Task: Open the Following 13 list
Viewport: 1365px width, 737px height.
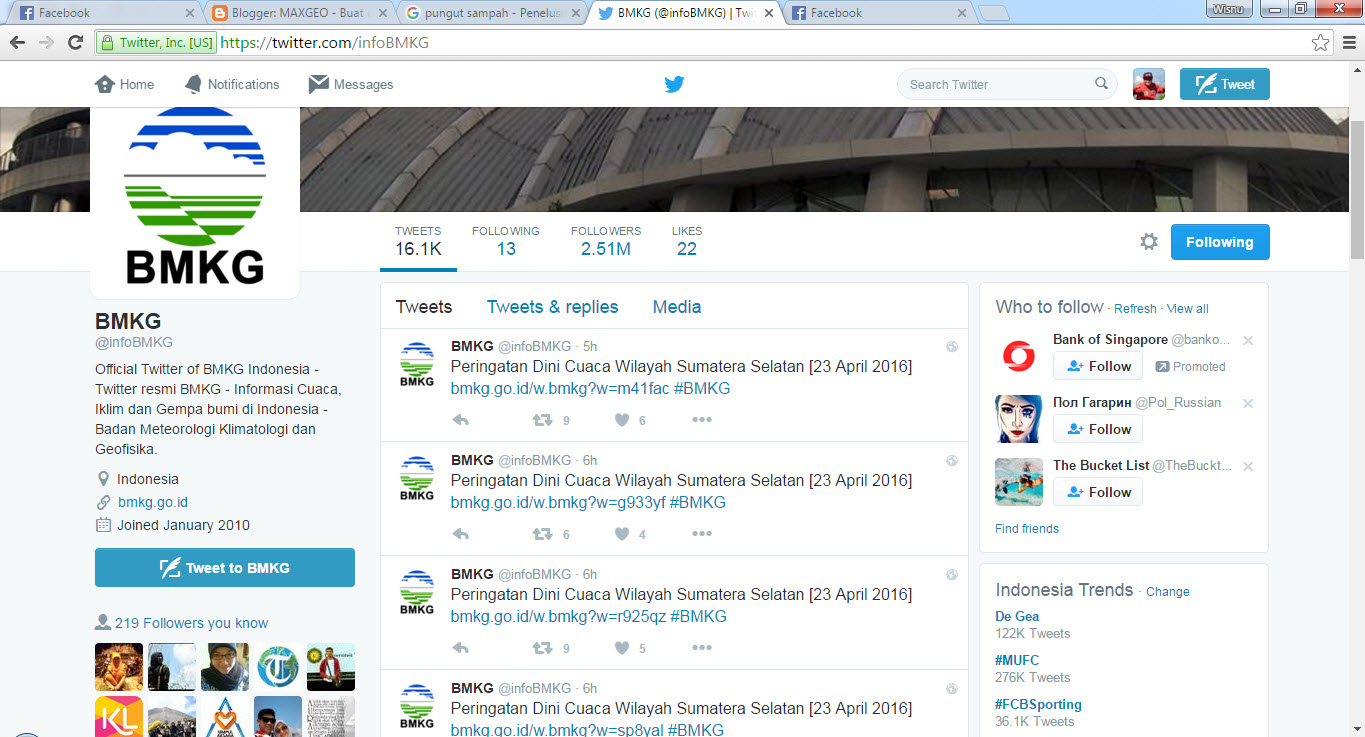Action: [506, 241]
